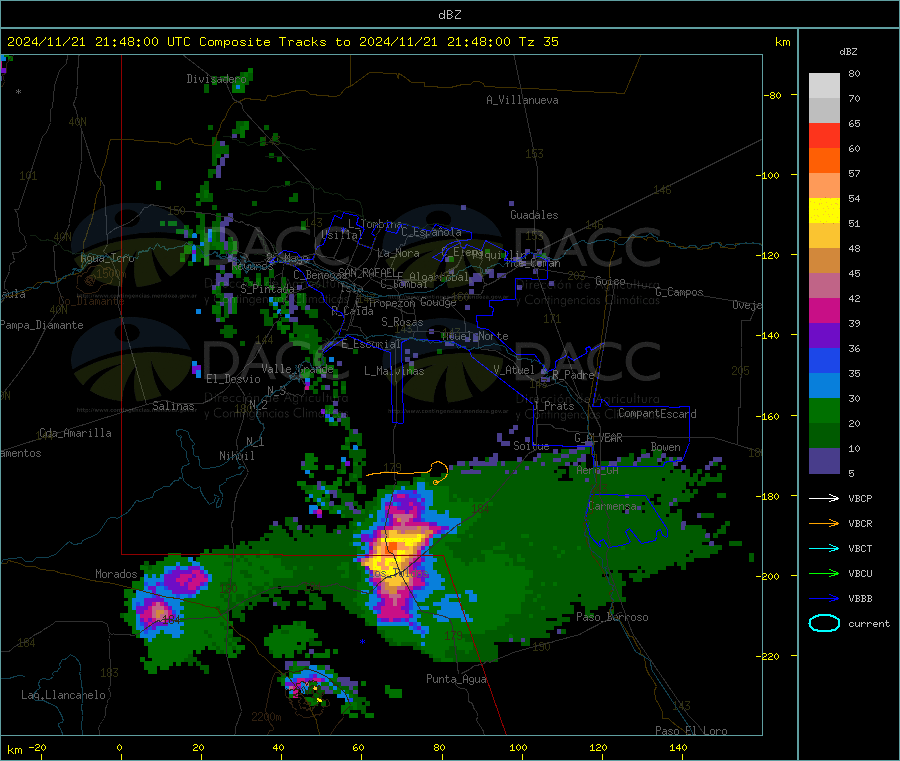The height and width of the screenshot is (761, 900).
Task: Select the magenta 39-42 dBZ legend swatch
Action: (x=824, y=310)
